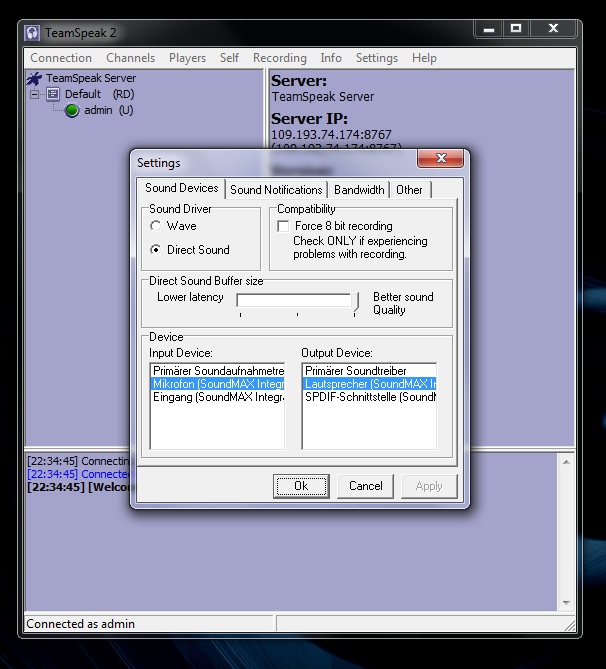The height and width of the screenshot is (669, 606).
Task: Select Eingang (SoundMAX) input device
Action: [x=218, y=397]
